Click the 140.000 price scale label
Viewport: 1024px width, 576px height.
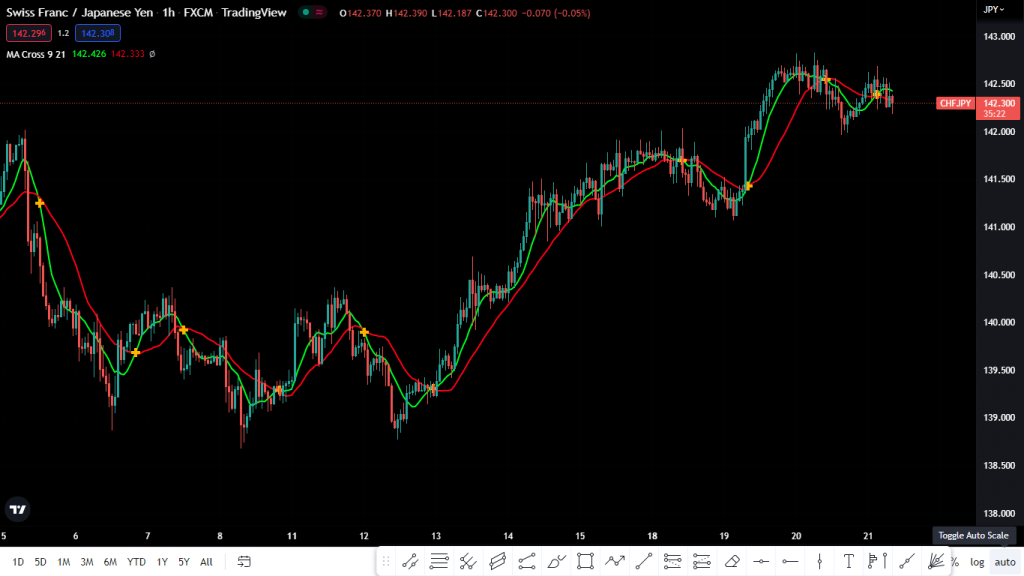[x=999, y=323]
